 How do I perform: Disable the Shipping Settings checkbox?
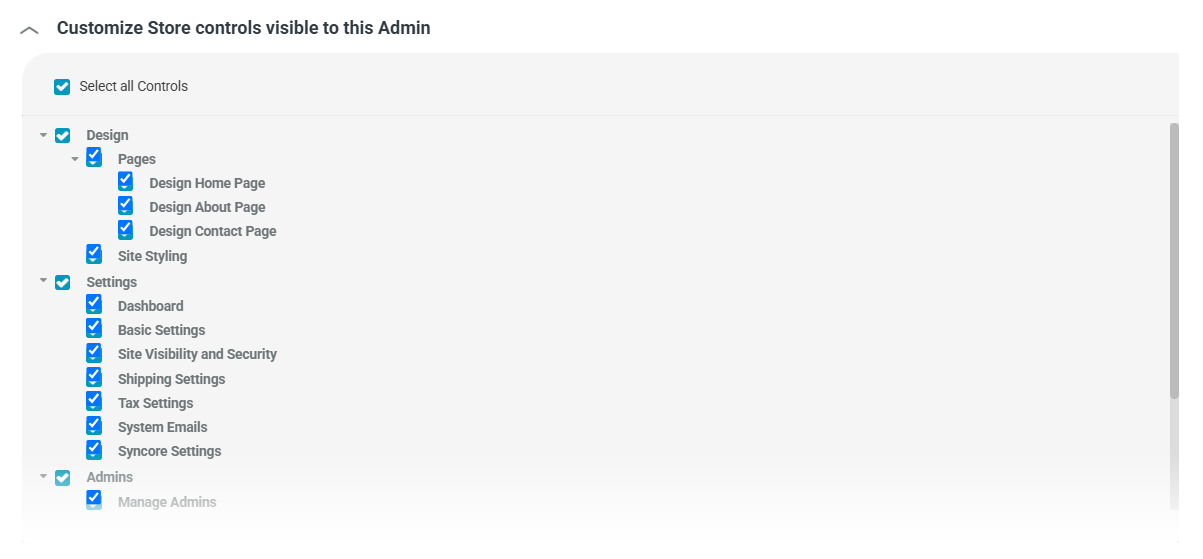[94, 378]
